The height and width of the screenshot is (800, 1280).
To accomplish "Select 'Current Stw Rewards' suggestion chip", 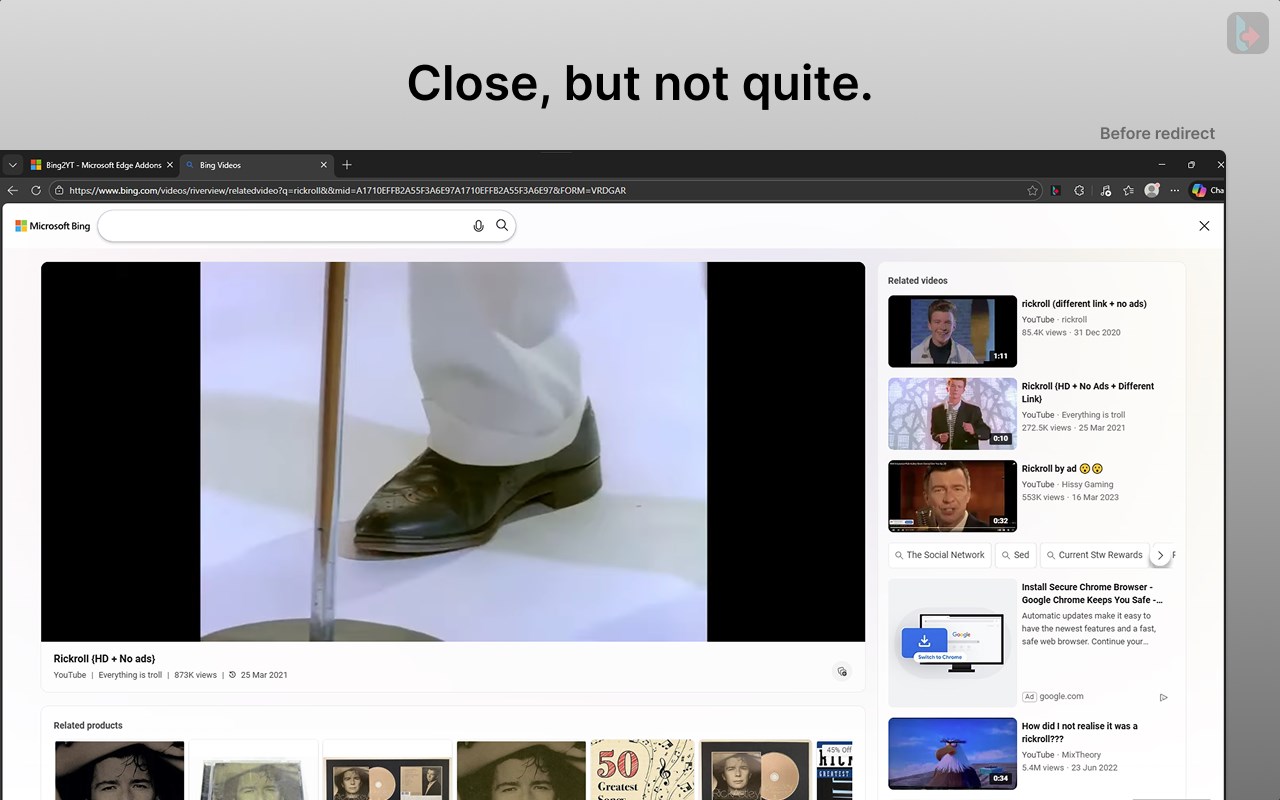I will [1094, 555].
